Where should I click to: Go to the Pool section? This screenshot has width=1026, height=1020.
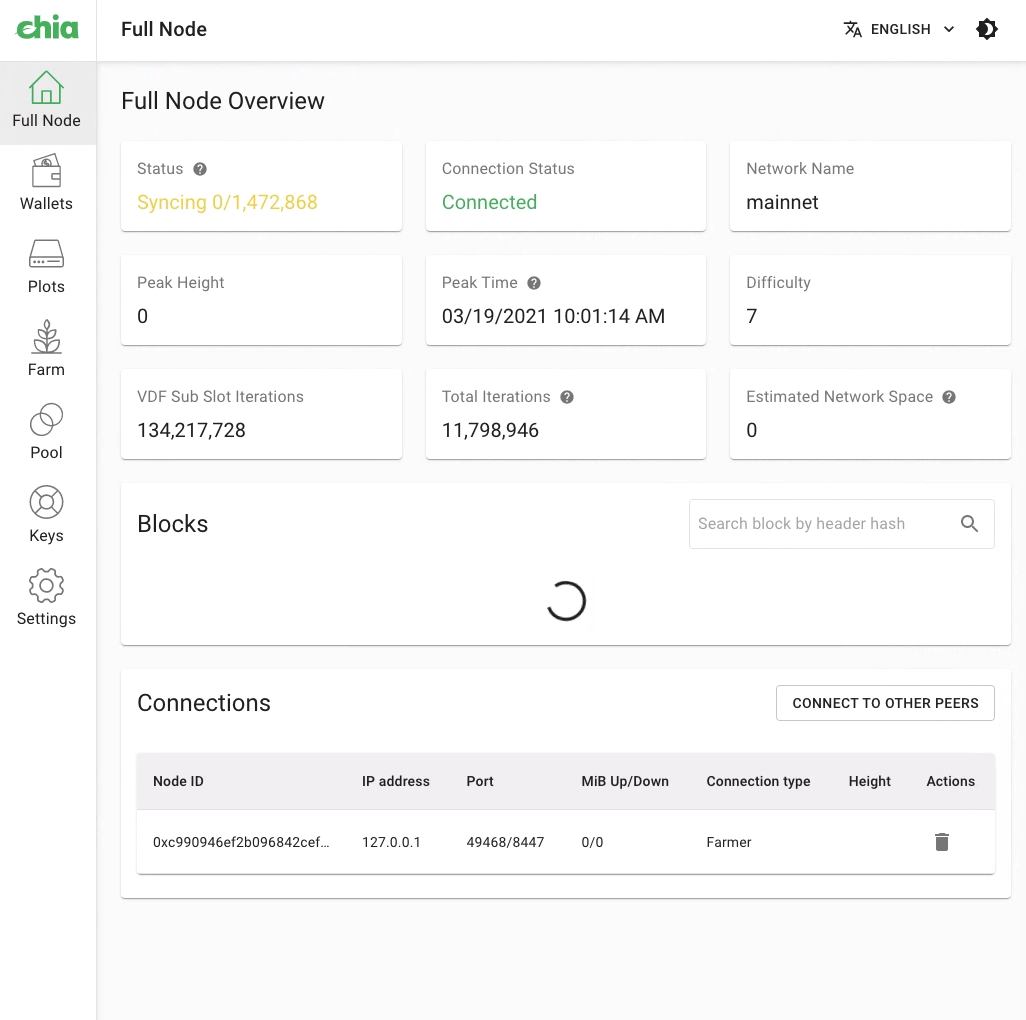click(x=46, y=432)
